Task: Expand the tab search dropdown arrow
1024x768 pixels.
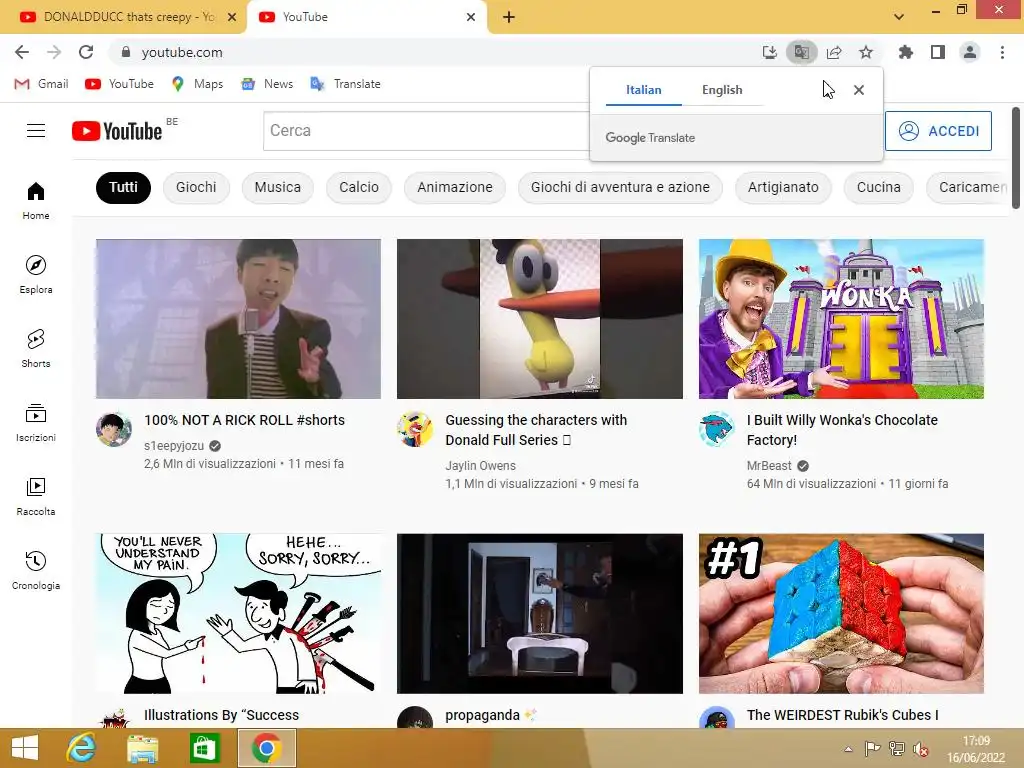Action: coord(899,17)
